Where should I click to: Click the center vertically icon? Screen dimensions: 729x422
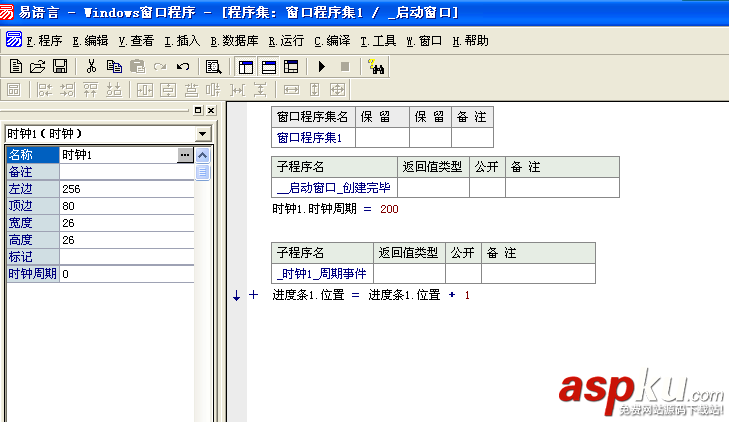pos(168,90)
